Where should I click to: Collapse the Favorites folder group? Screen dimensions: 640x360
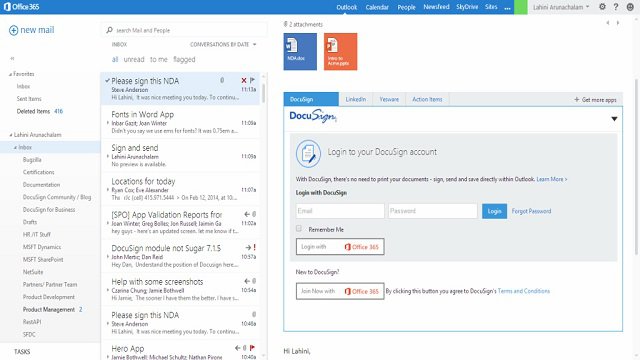click(x=11, y=74)
